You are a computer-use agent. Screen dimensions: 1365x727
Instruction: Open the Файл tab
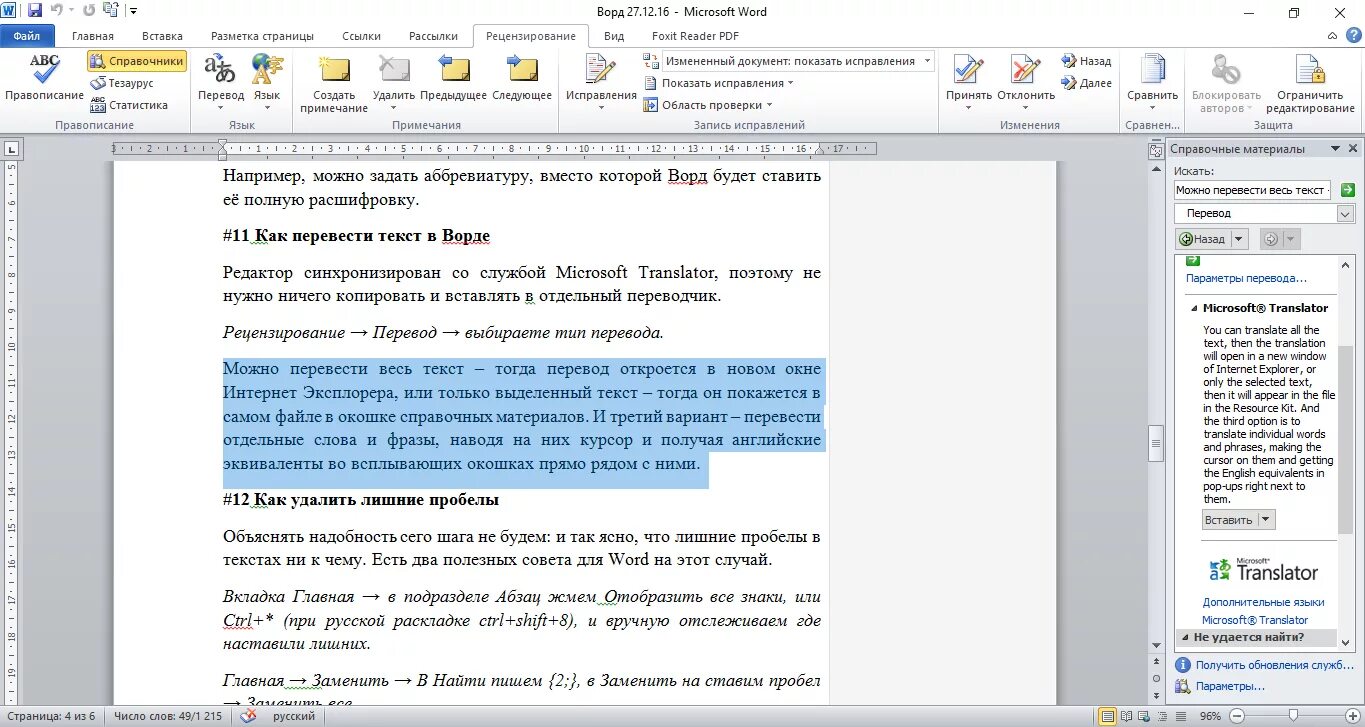(x=28, y=36)
